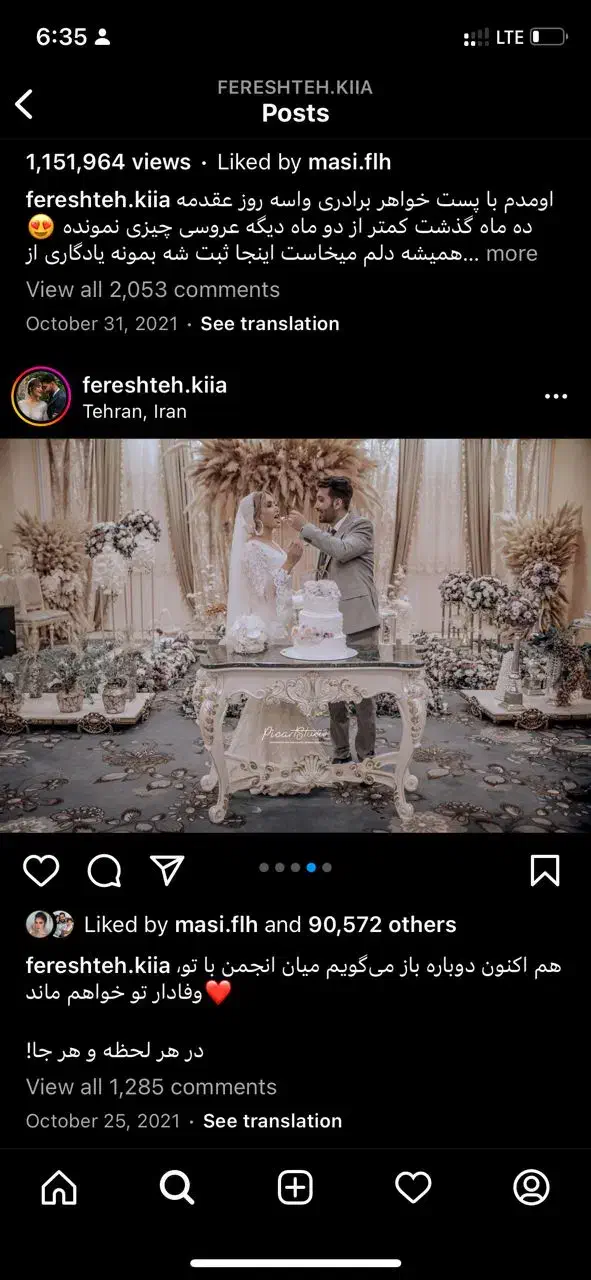Viewport: 591px width, 1280px height.
Task: Open the 90,572 others likes list
Action: pos(382,925)
